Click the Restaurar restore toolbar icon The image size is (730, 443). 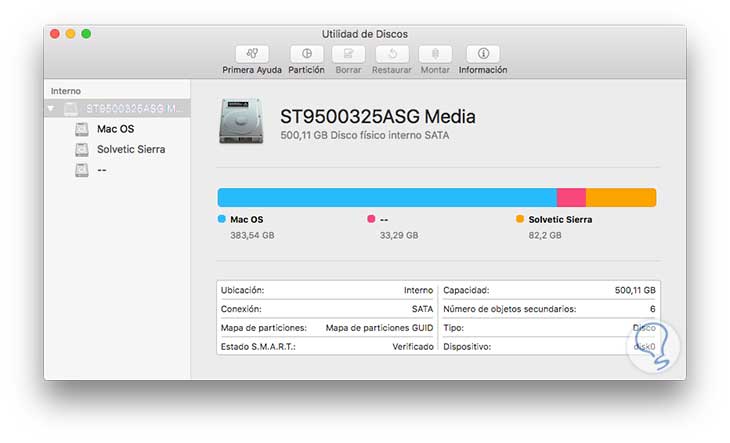coord(391,54)
